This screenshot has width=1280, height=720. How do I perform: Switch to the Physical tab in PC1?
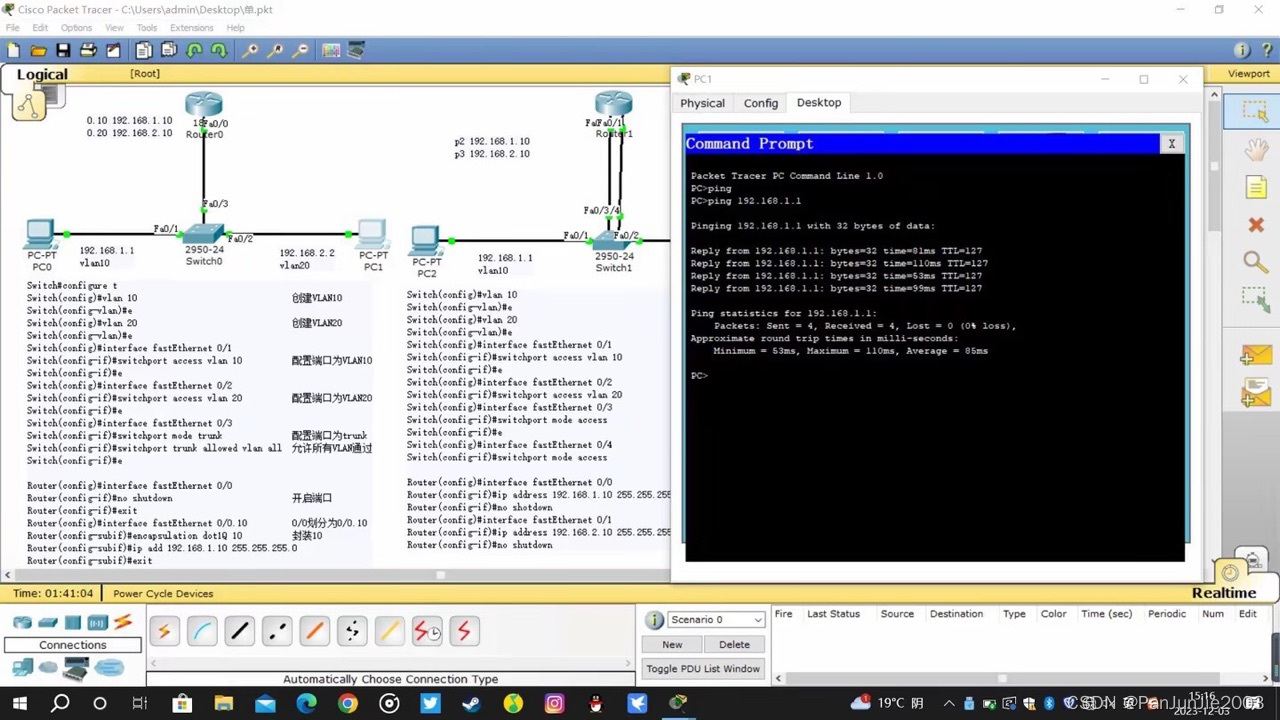tap(702, 103)
